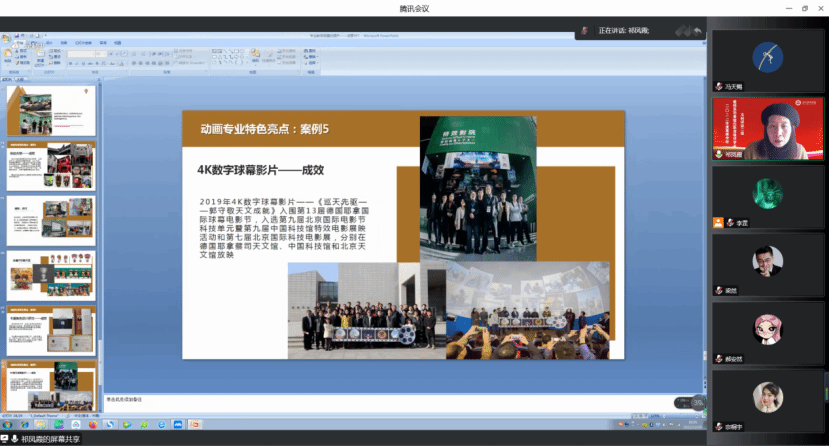The image size is (830, 446).
Task: Click the group photo at the slide's bottom-left
Action: click(366, 308)
